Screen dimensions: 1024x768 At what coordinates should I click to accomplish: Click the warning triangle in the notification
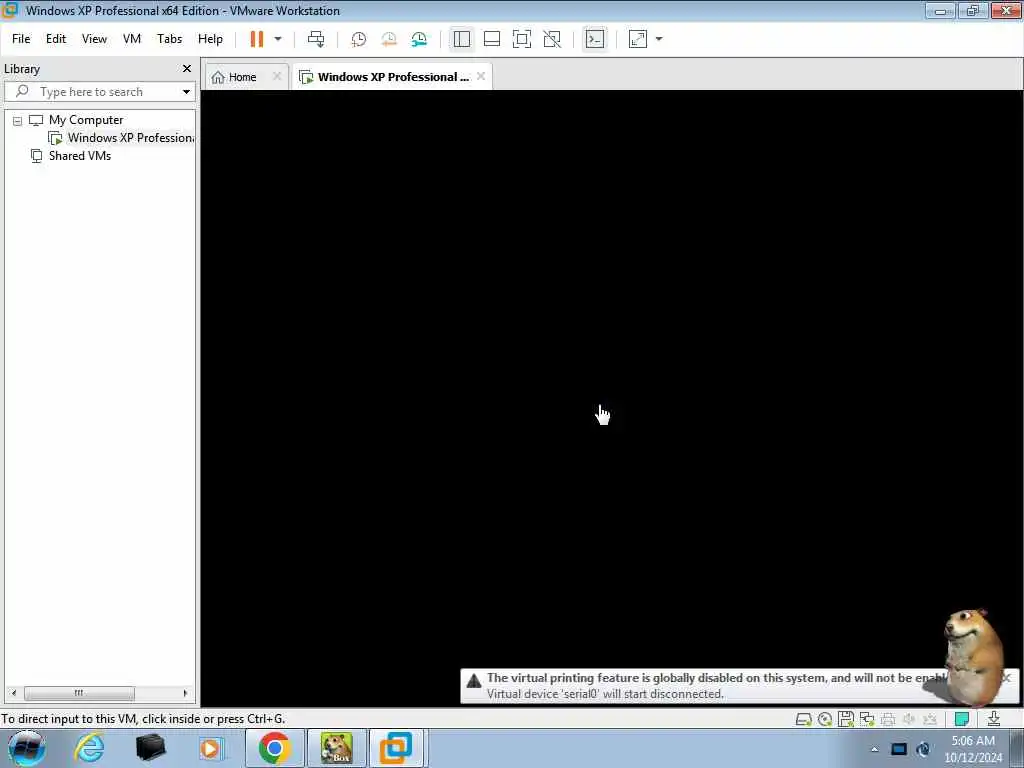[x=474, y=680]
